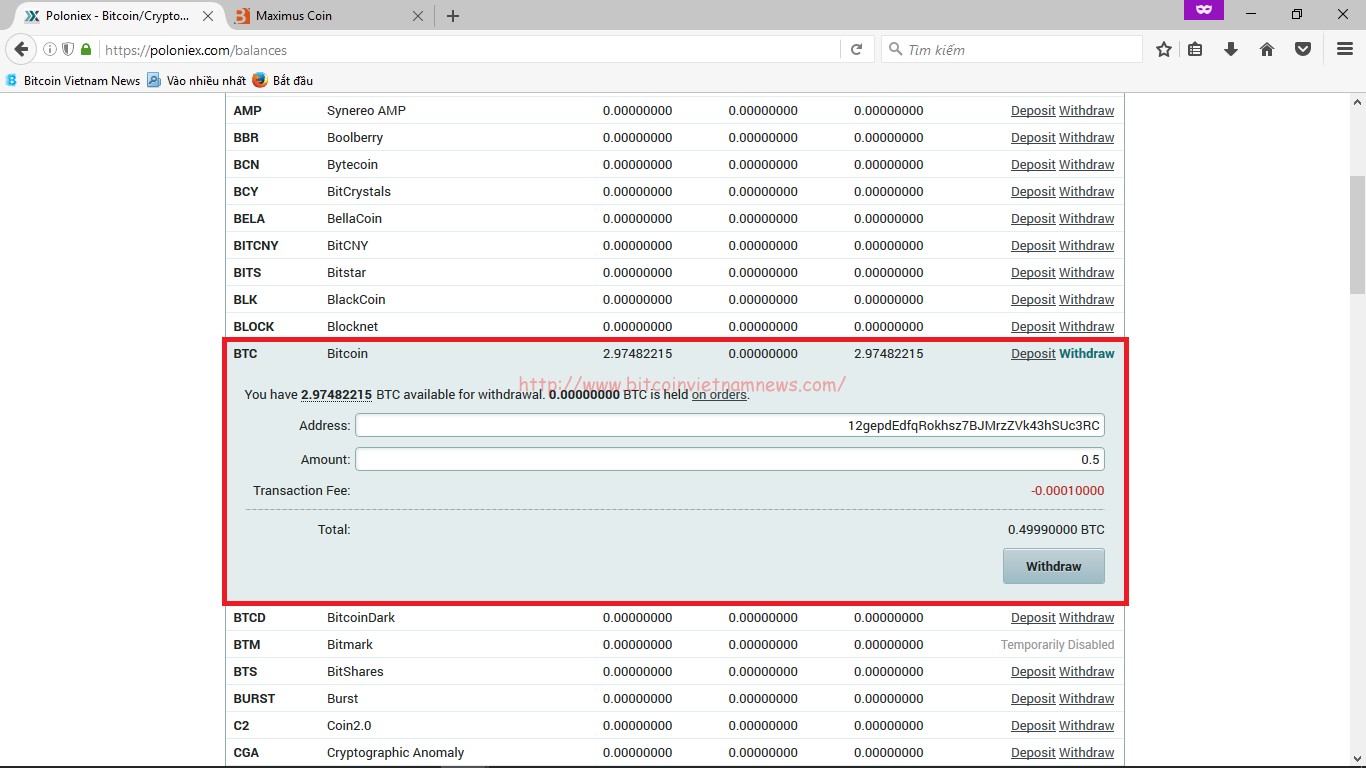
Task: Open the Bắt đầu bookmark
Action: click(282, 80)
